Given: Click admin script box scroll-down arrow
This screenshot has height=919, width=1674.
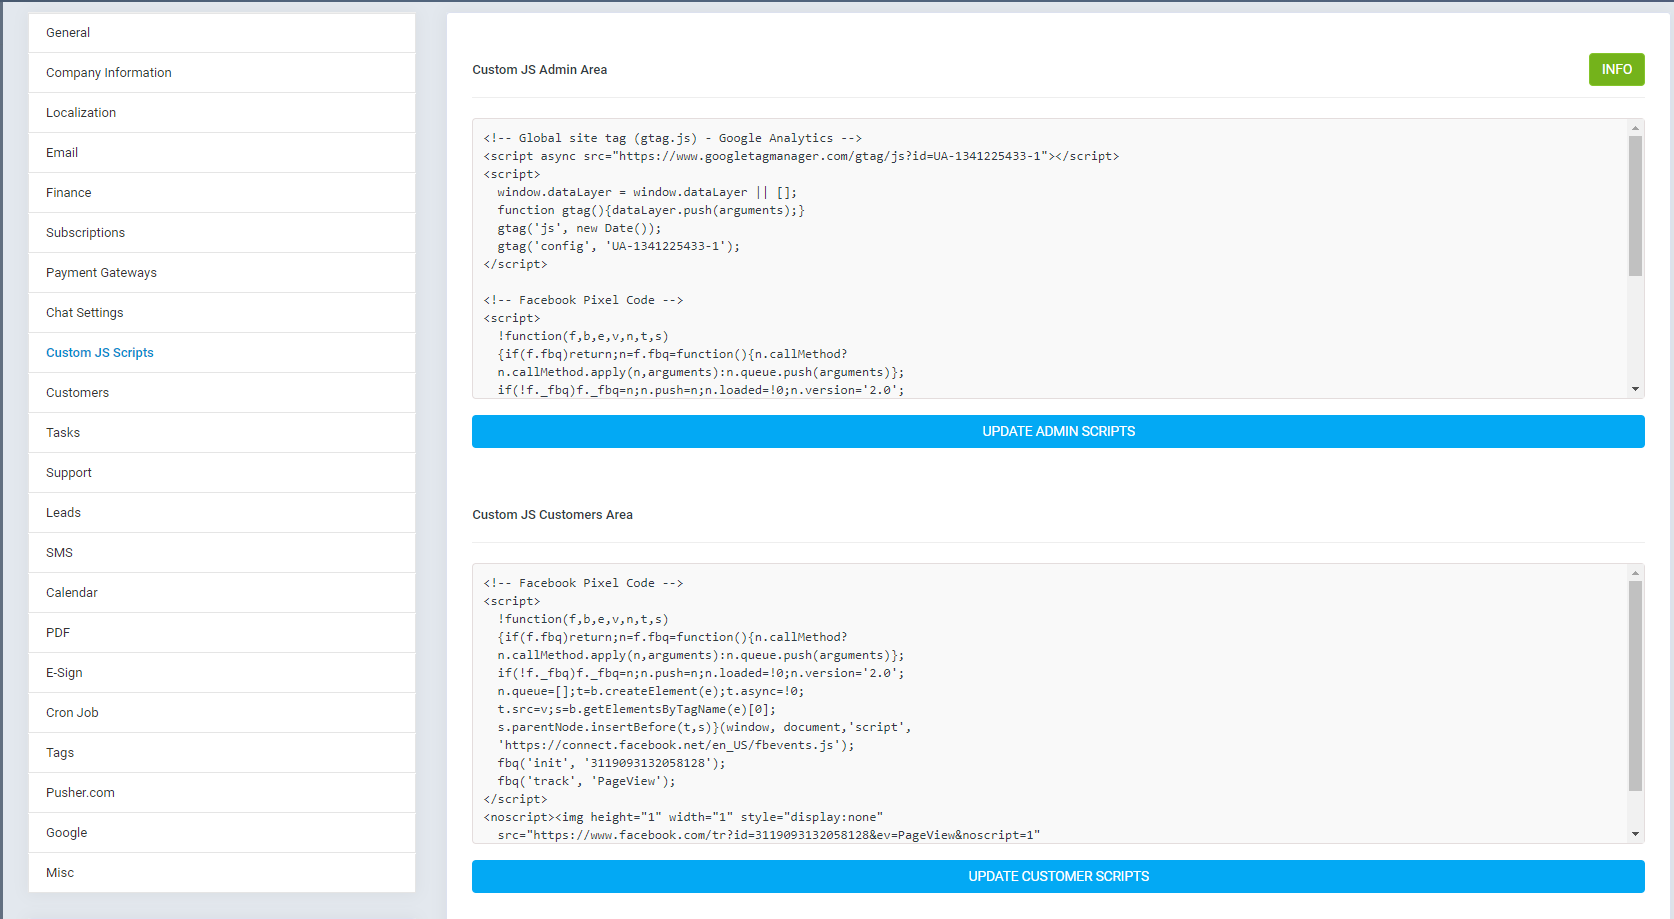Looking at the screenshot, I should pyautogui.click(x=1635, y=389).
